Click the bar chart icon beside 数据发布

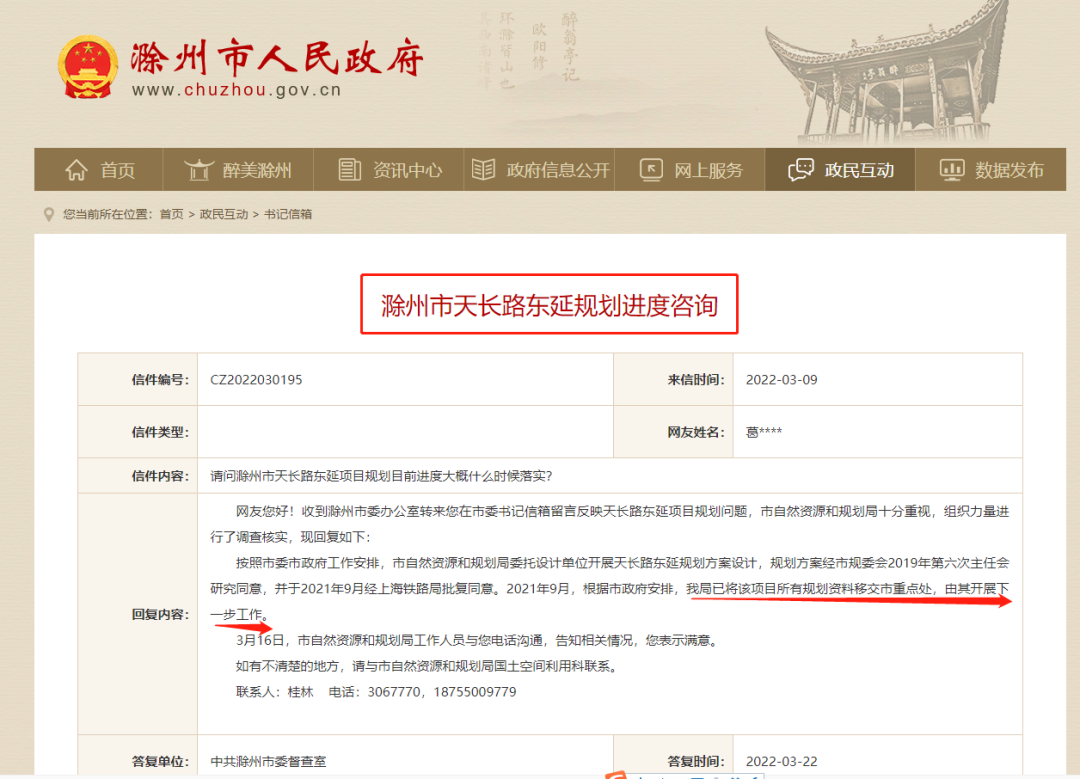(x=951, y=170)
